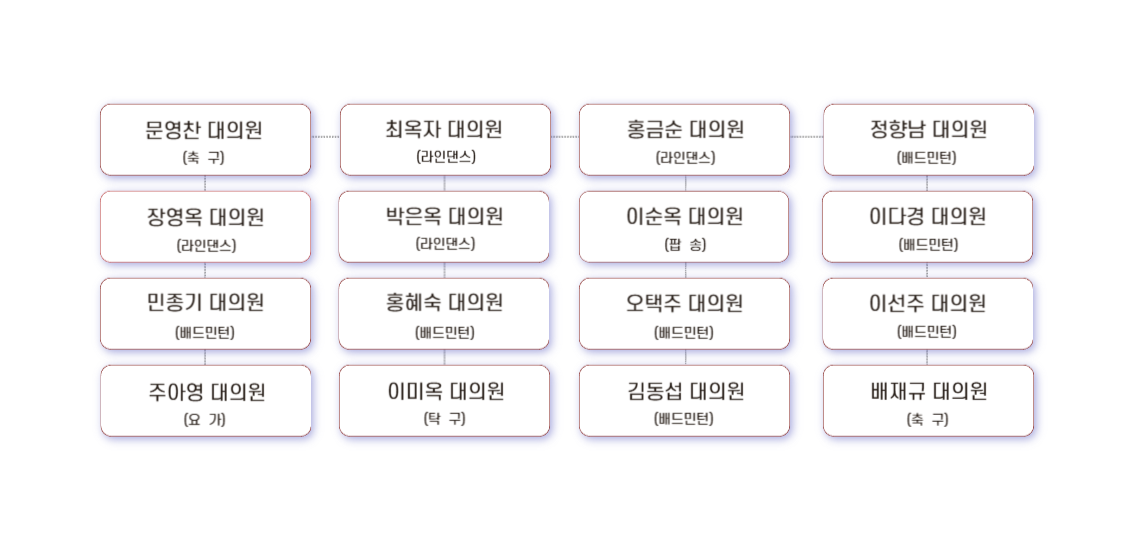Click the 문영찬 대의원 card
The width and height of the screenshot is (1136, 551).
point(205,140)
